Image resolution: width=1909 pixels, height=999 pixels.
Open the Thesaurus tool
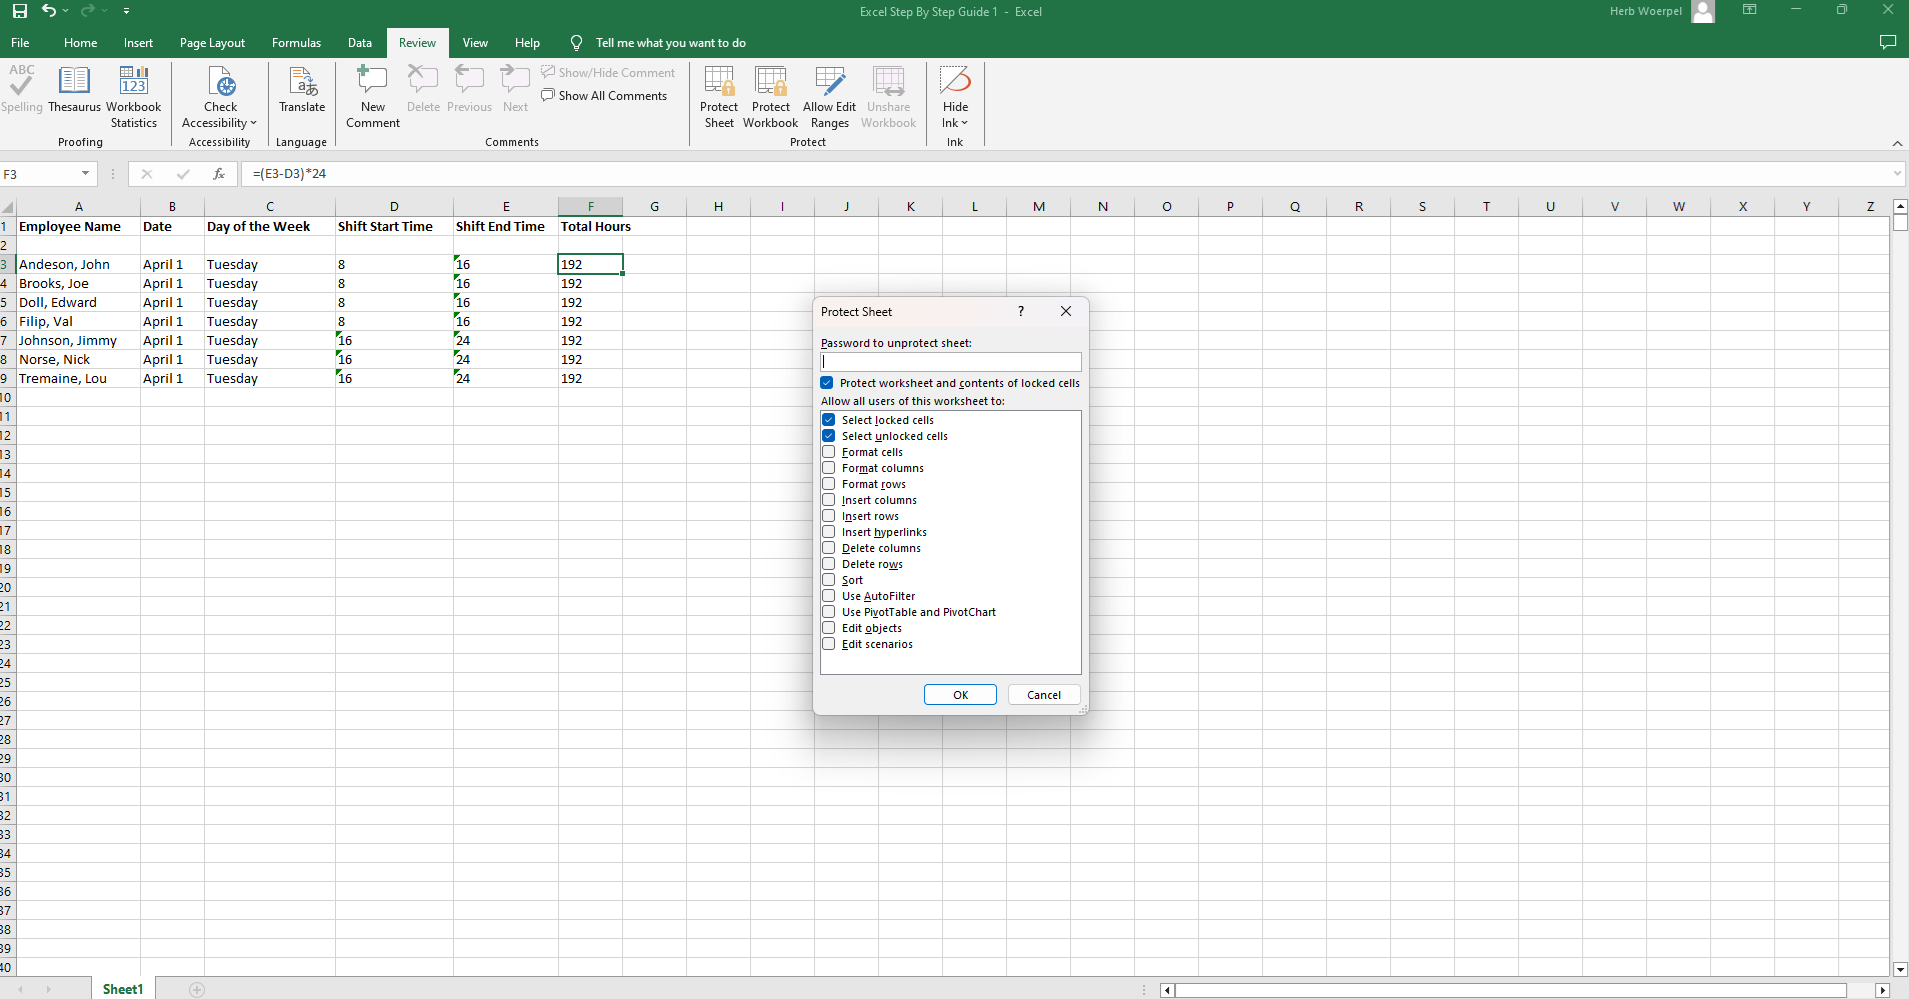click(74, 90)
